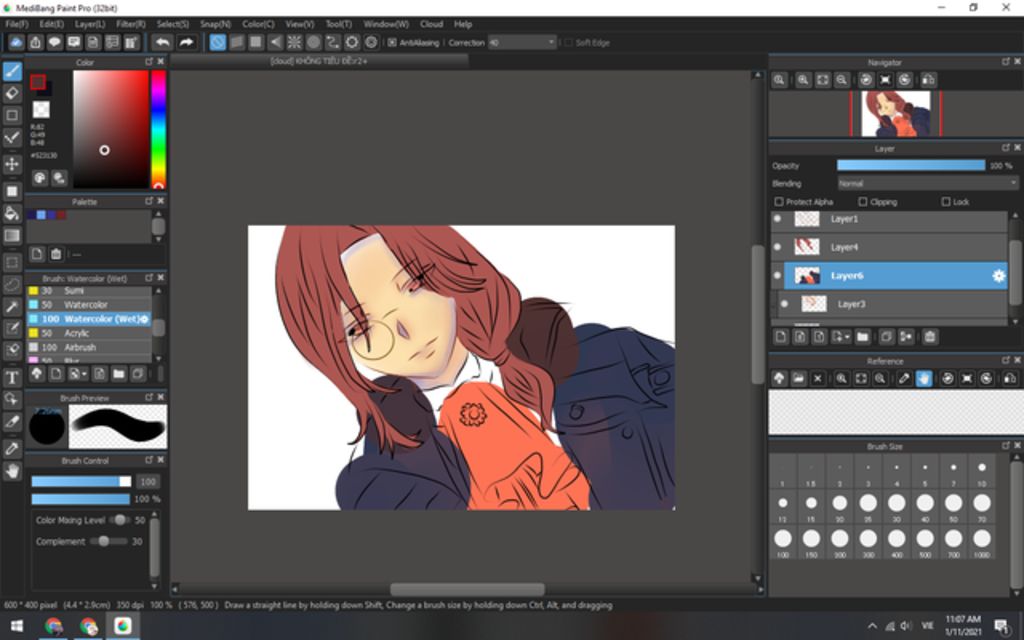
Task: Open the Windows Start menu
Action: coord(16,626)
